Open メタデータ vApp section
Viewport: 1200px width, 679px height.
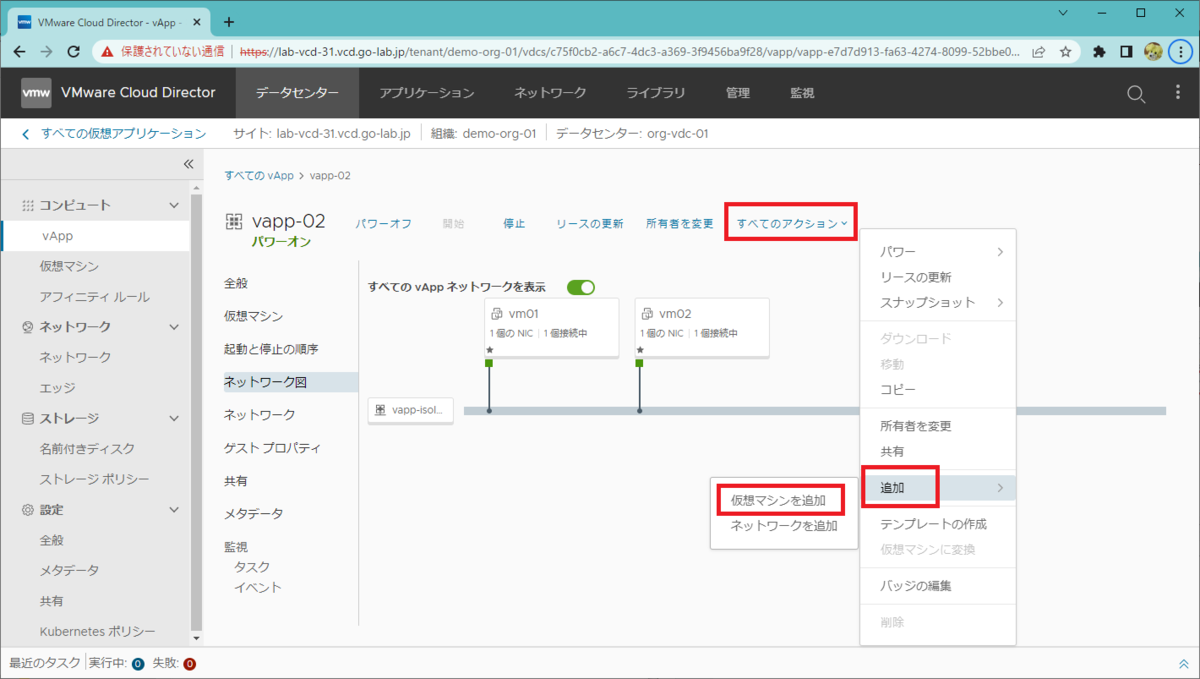(253, 514)
